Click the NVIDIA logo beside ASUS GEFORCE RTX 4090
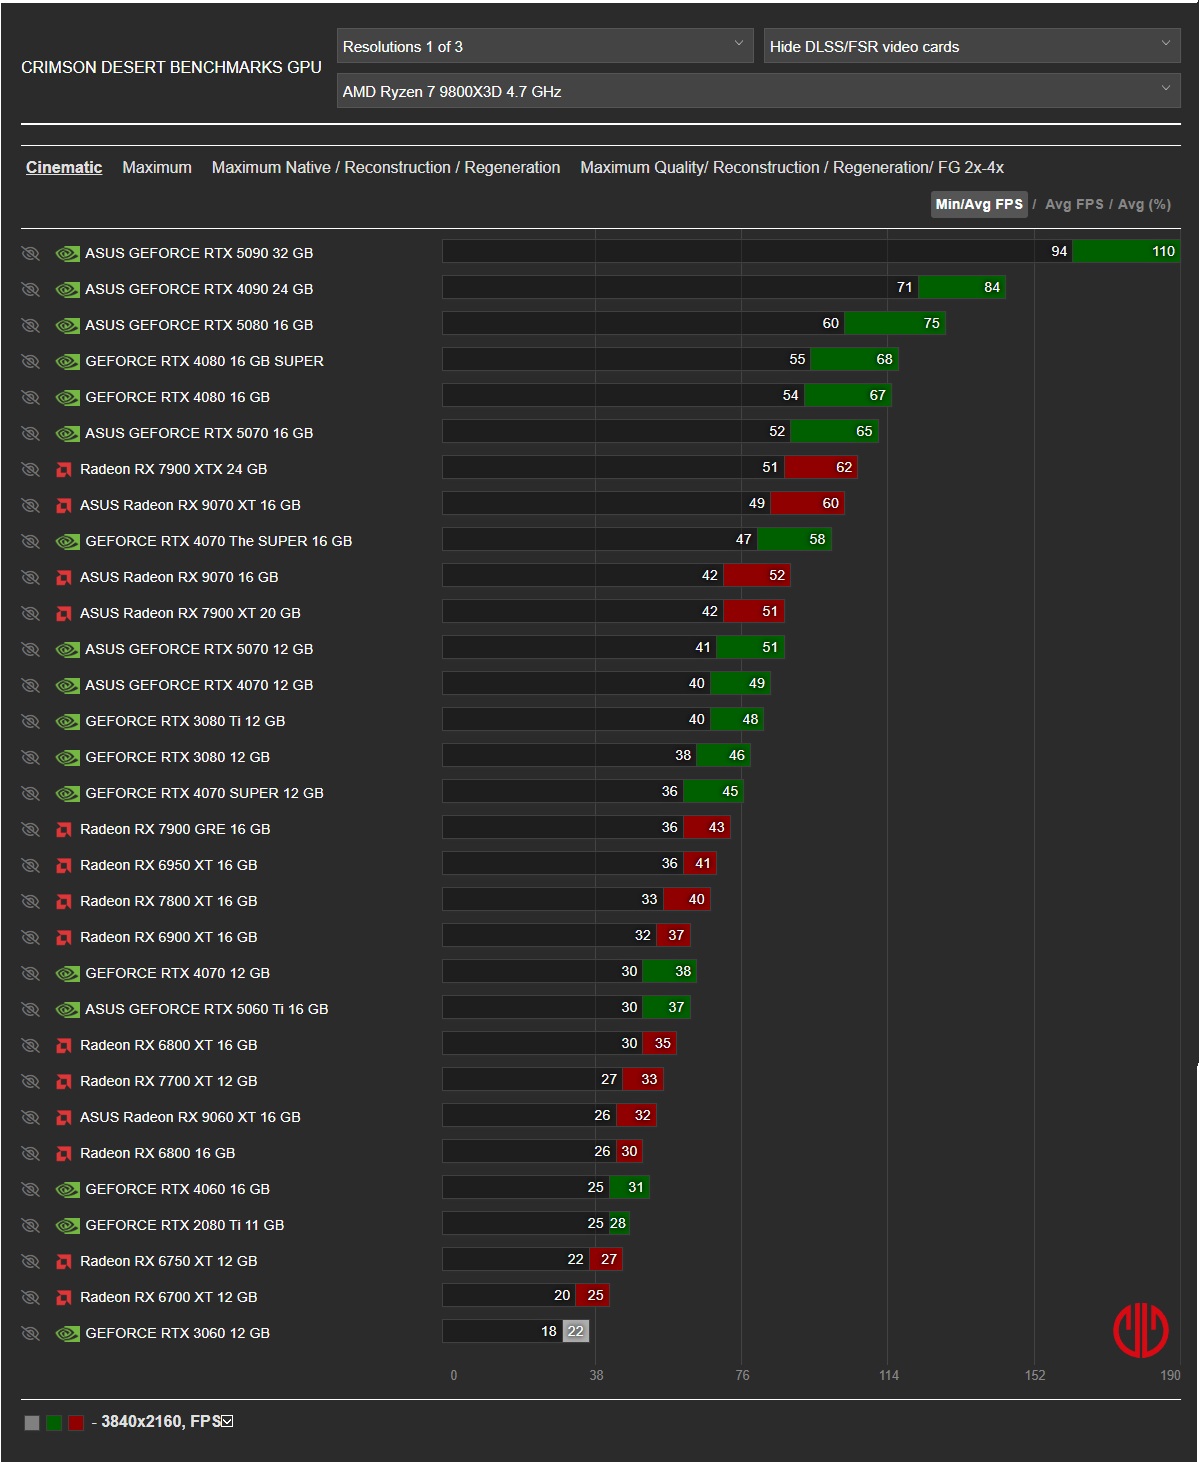 pyautogui.click(x=67, y=290)
